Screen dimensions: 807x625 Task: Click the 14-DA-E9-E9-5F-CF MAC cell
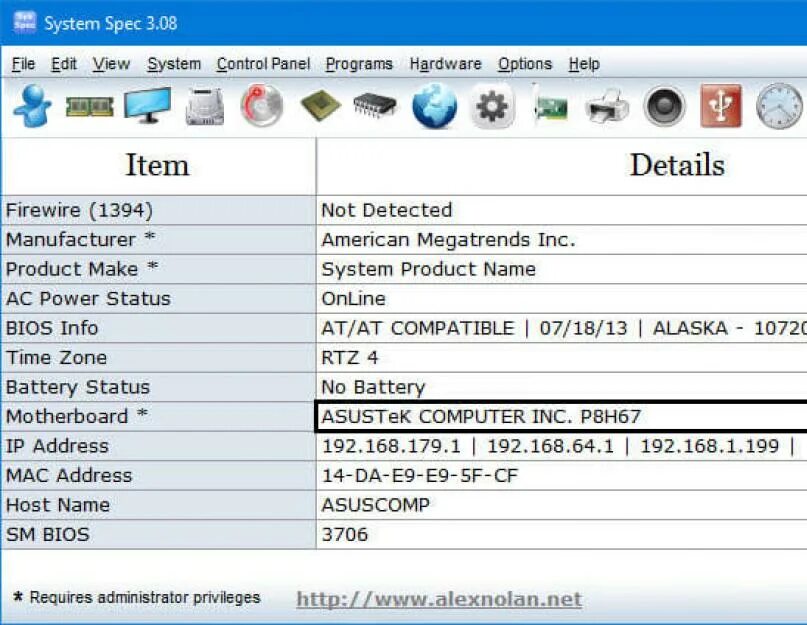pyautogui.click(x=562, y=475)
